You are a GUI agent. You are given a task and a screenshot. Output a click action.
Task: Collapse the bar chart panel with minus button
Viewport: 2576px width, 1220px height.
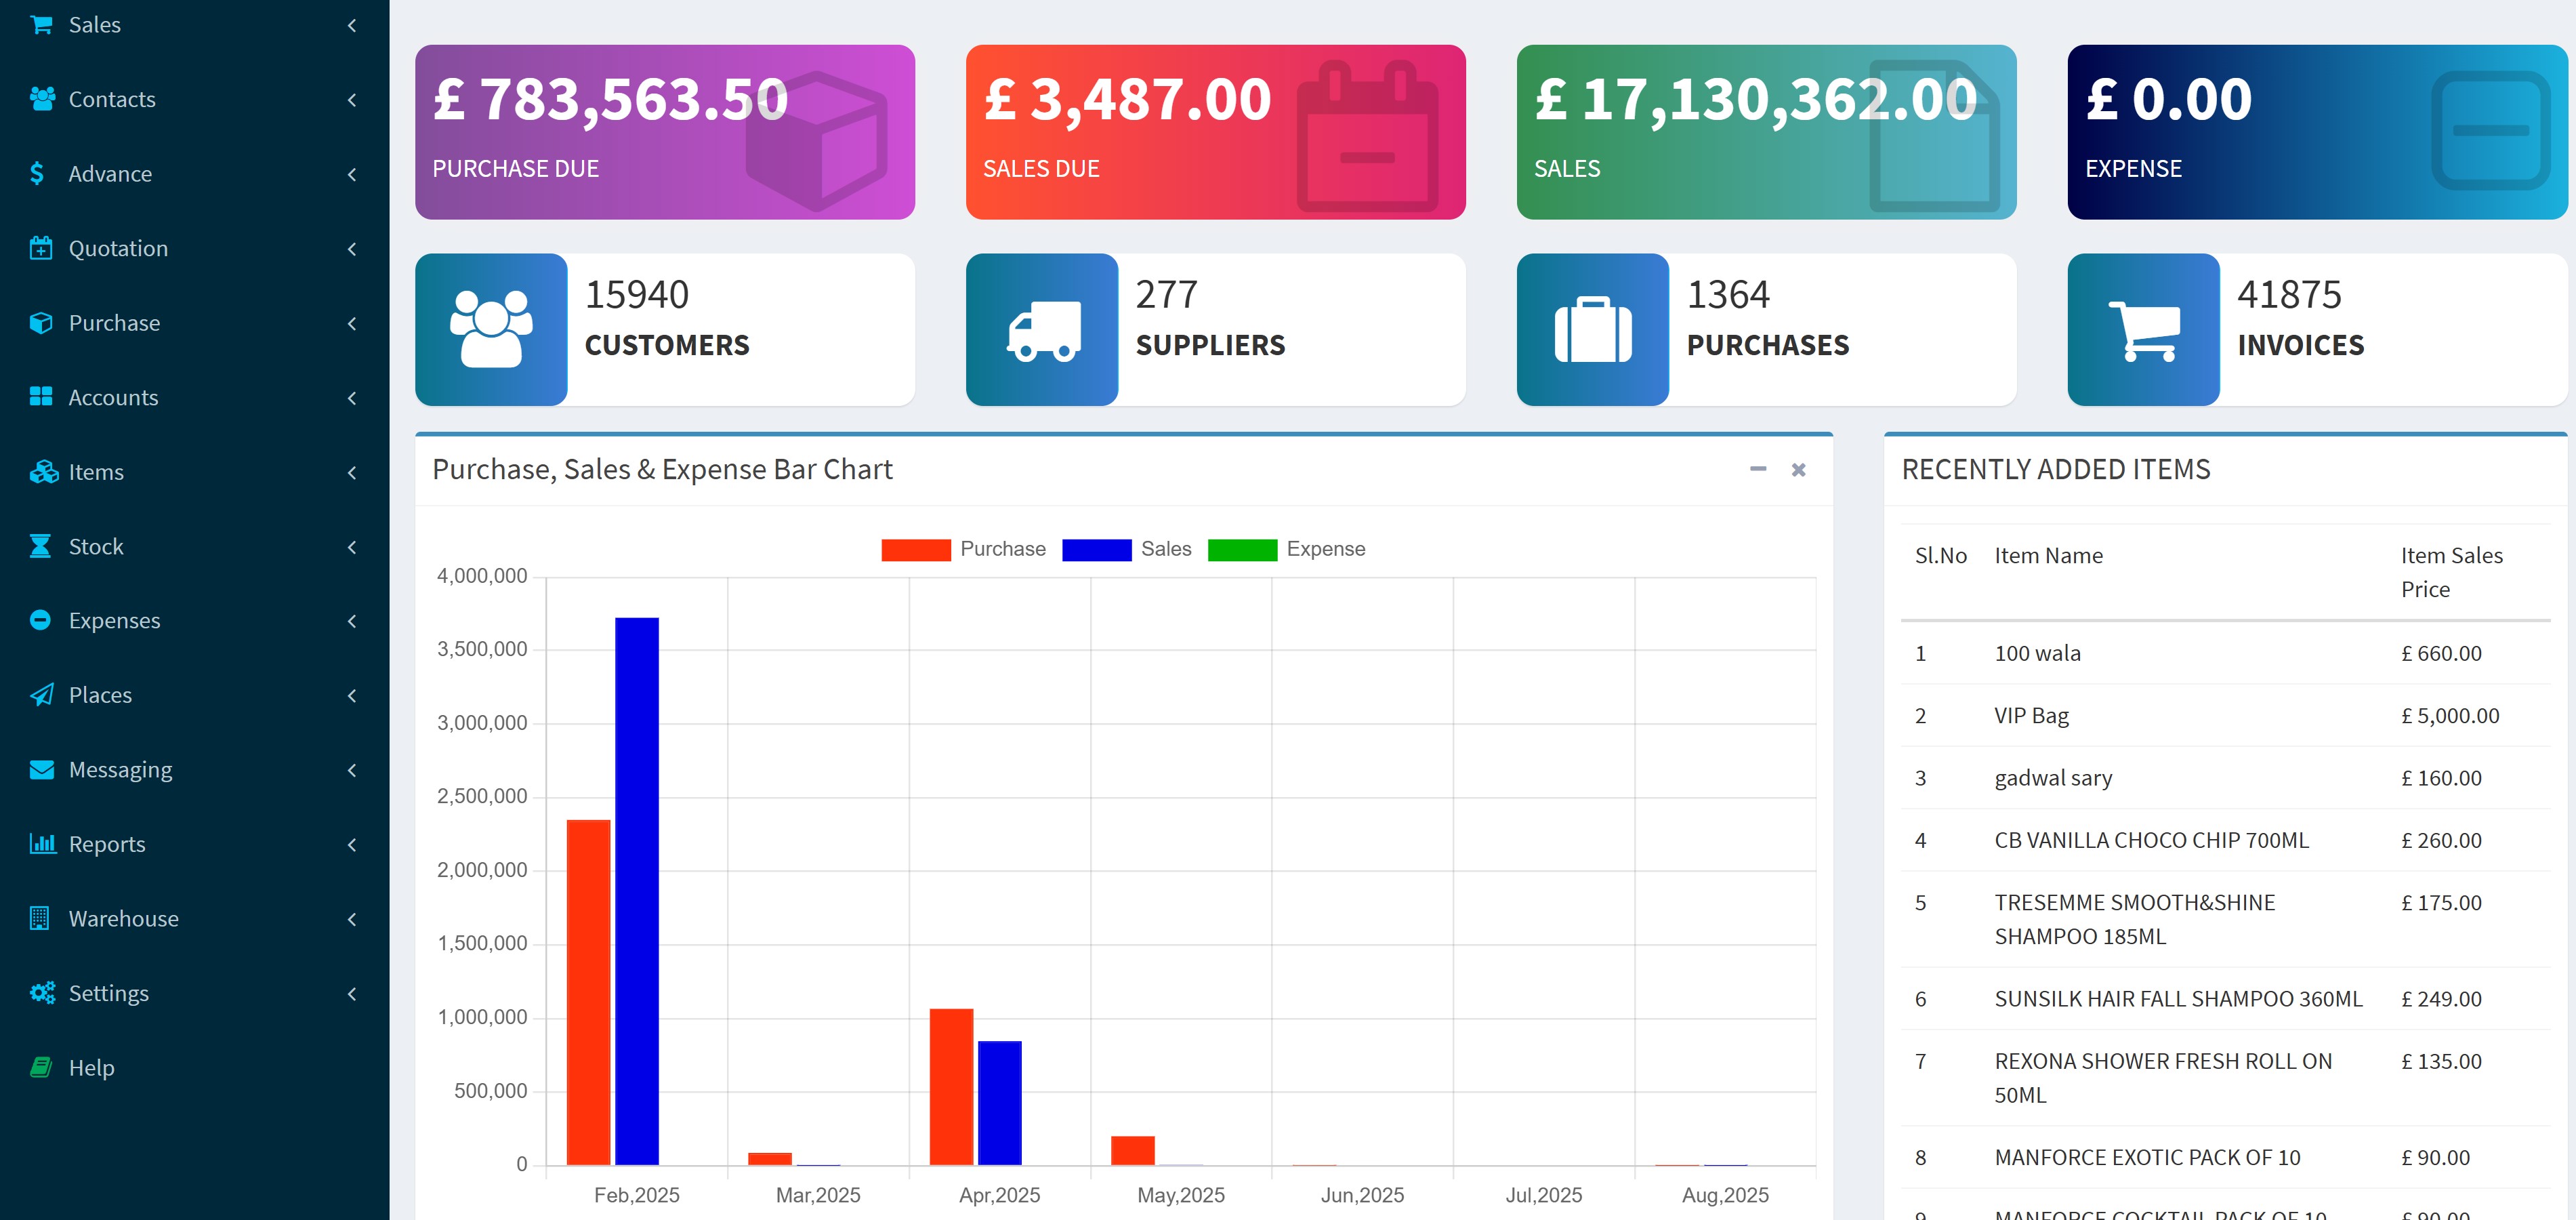coord(1758,469)
